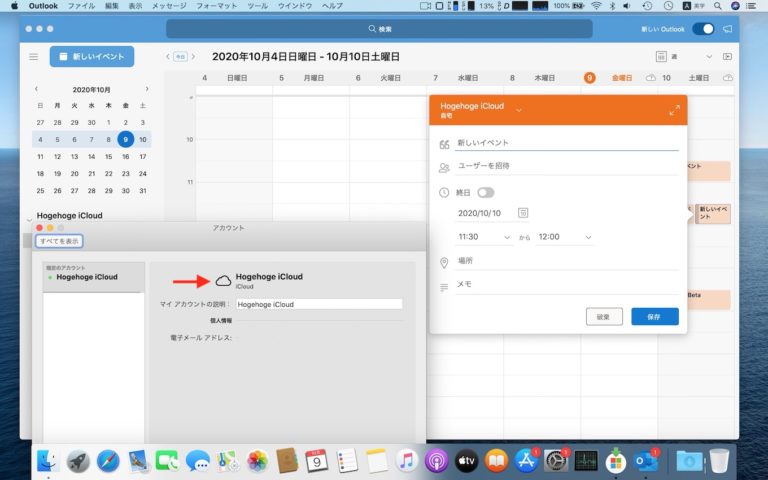Open the メッセージ menu
This screenshot has width=768, height=480.
[169, 6]
